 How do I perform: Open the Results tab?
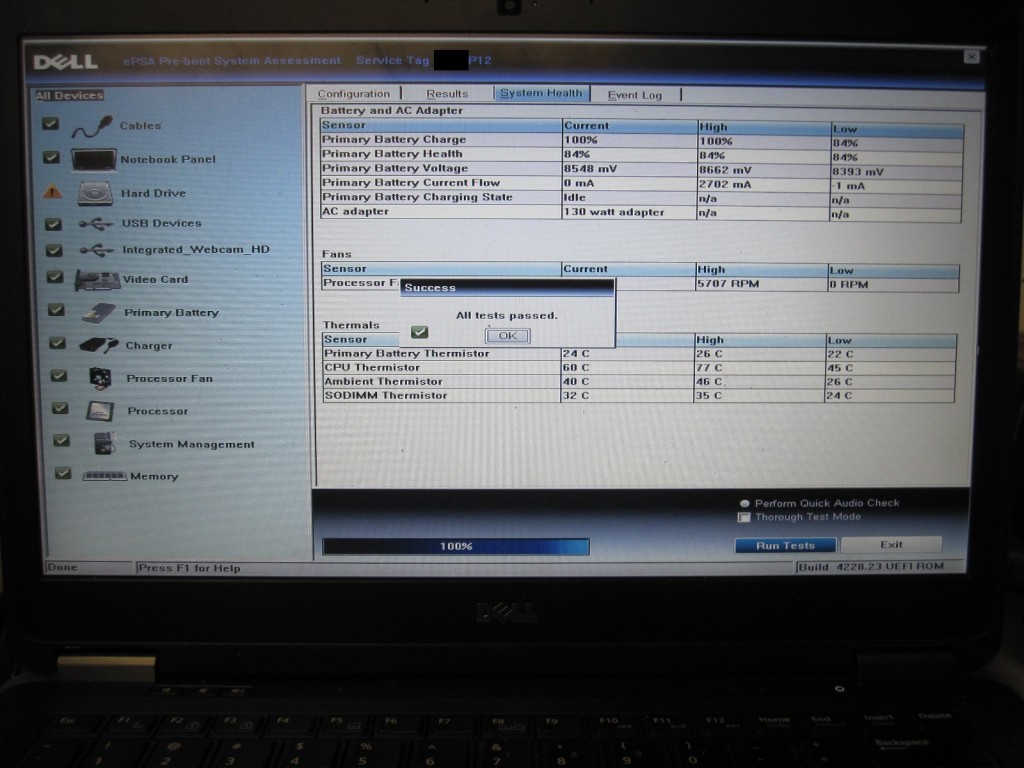(447, 94)
